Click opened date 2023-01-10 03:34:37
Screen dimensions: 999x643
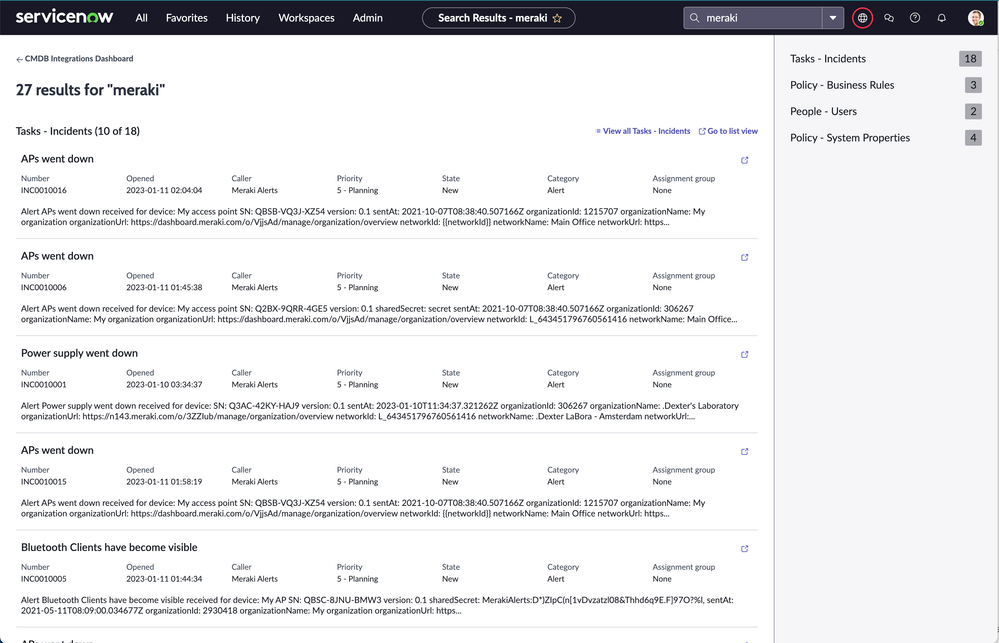164,385
